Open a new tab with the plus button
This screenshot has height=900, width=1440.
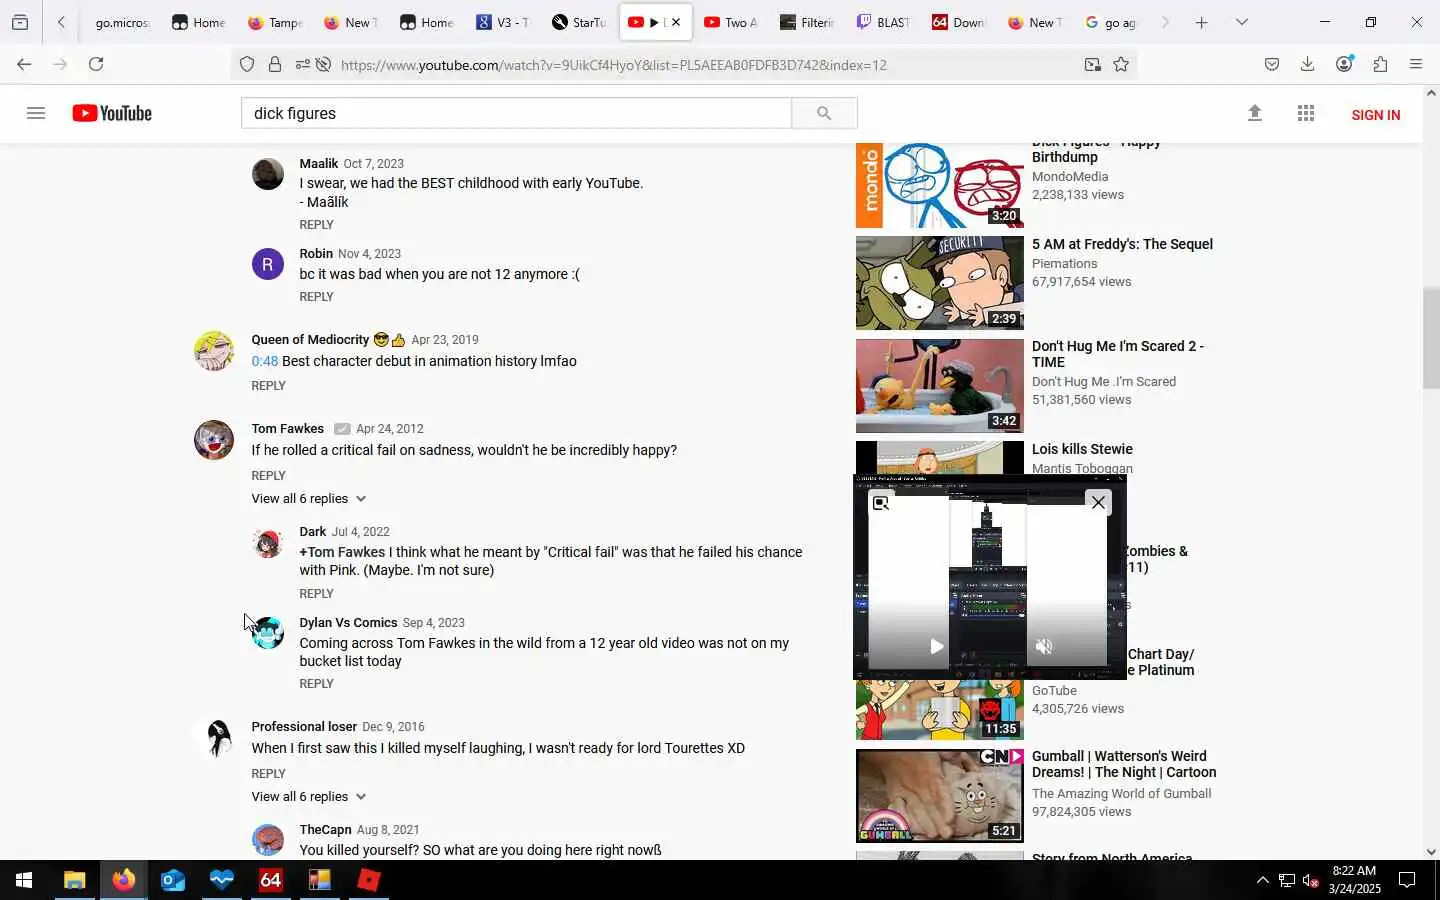[x=1202, y=22]
